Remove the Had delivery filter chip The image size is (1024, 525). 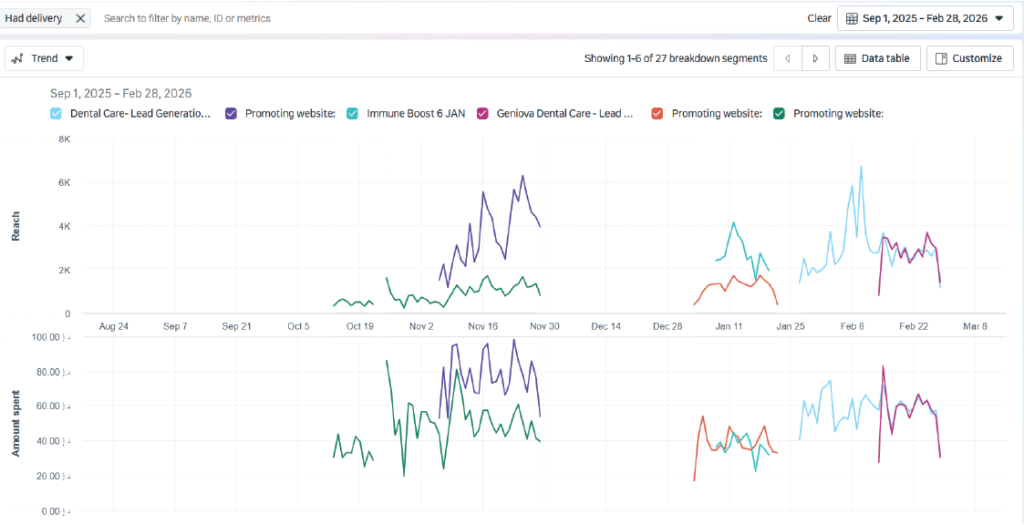(x=80, y=18)
